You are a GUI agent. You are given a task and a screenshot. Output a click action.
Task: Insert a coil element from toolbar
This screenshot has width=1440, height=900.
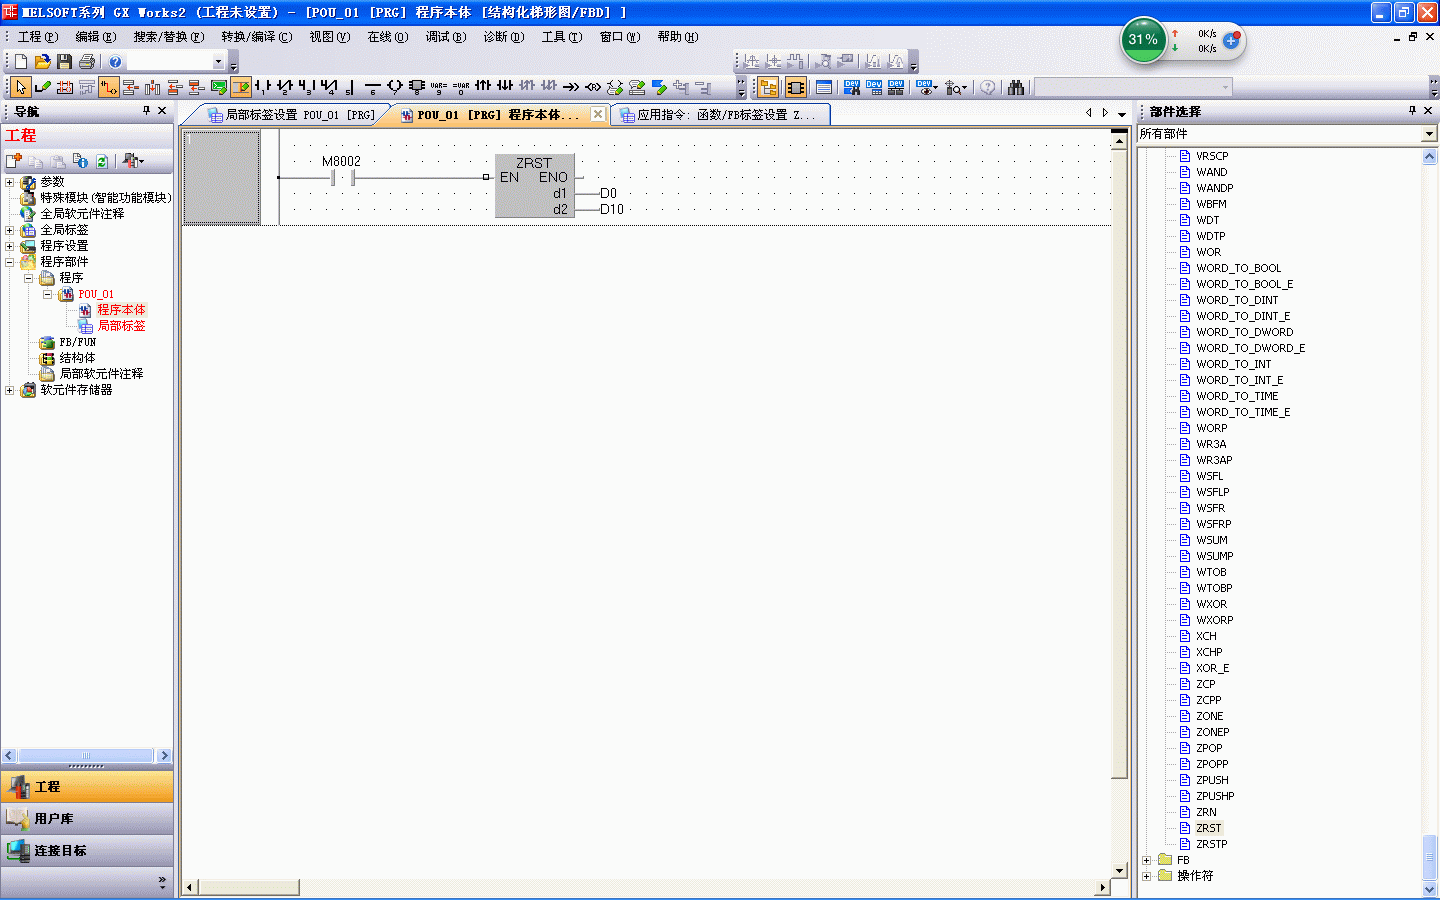click(394, 88)
